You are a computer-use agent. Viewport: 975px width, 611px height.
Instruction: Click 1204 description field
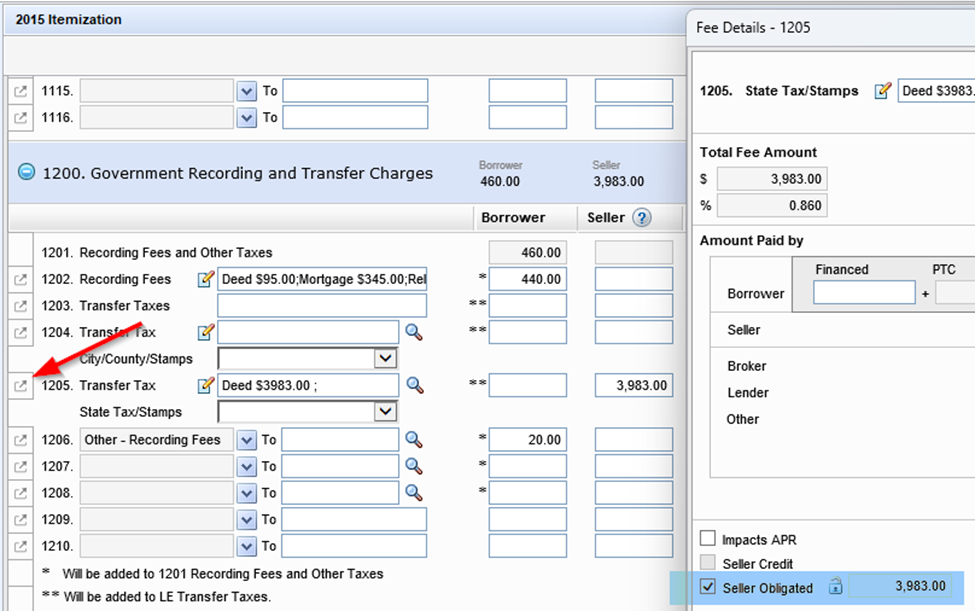[x=308, y=332]
